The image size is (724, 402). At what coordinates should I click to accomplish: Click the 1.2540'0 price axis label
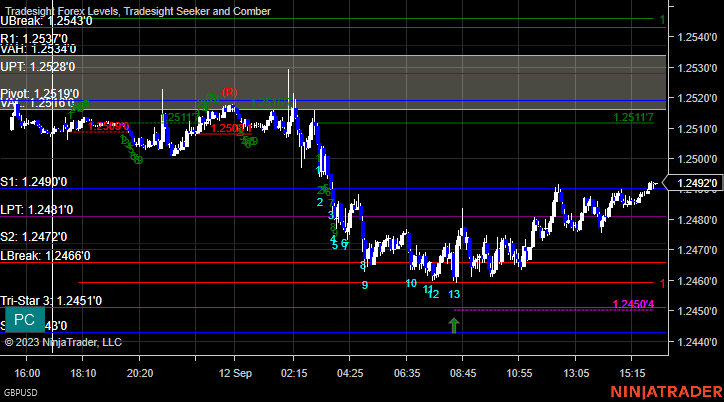tap(697, 37)
